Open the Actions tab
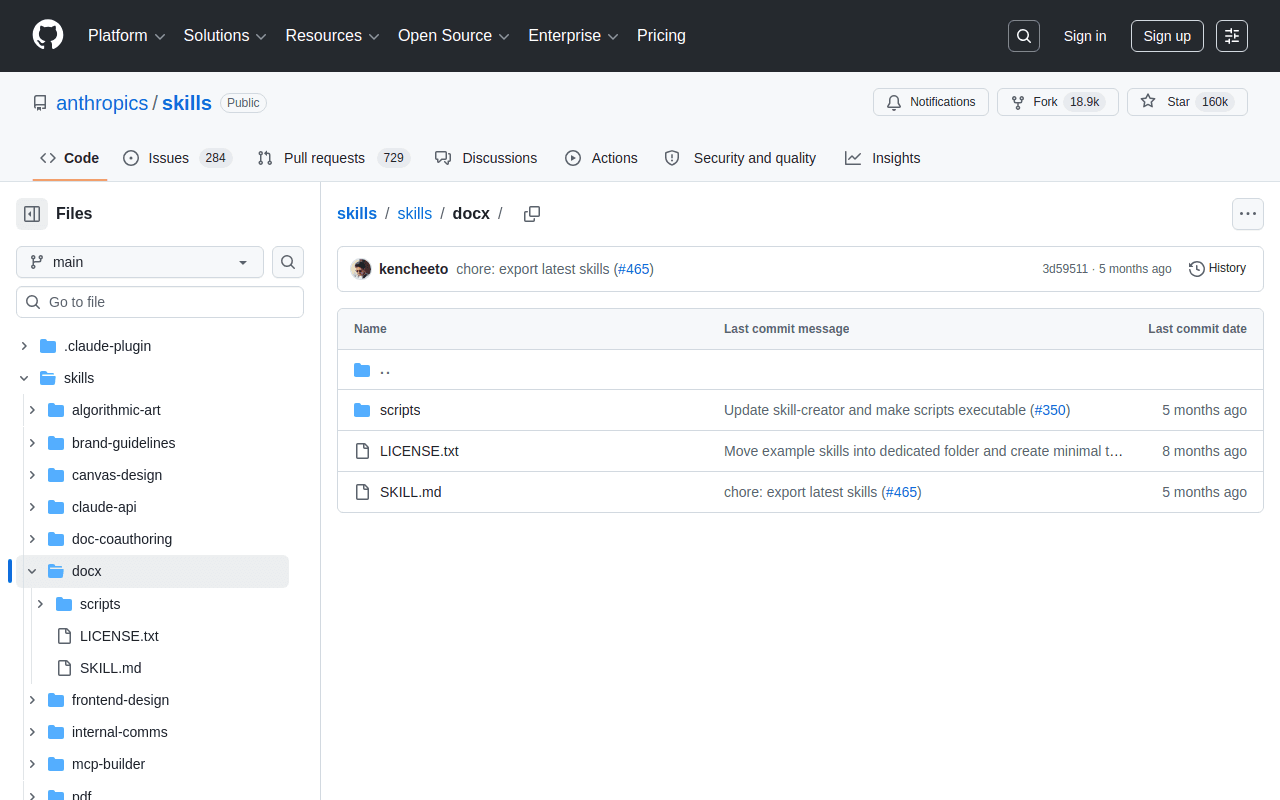The image size is (1280, 800). coord(601,158)
